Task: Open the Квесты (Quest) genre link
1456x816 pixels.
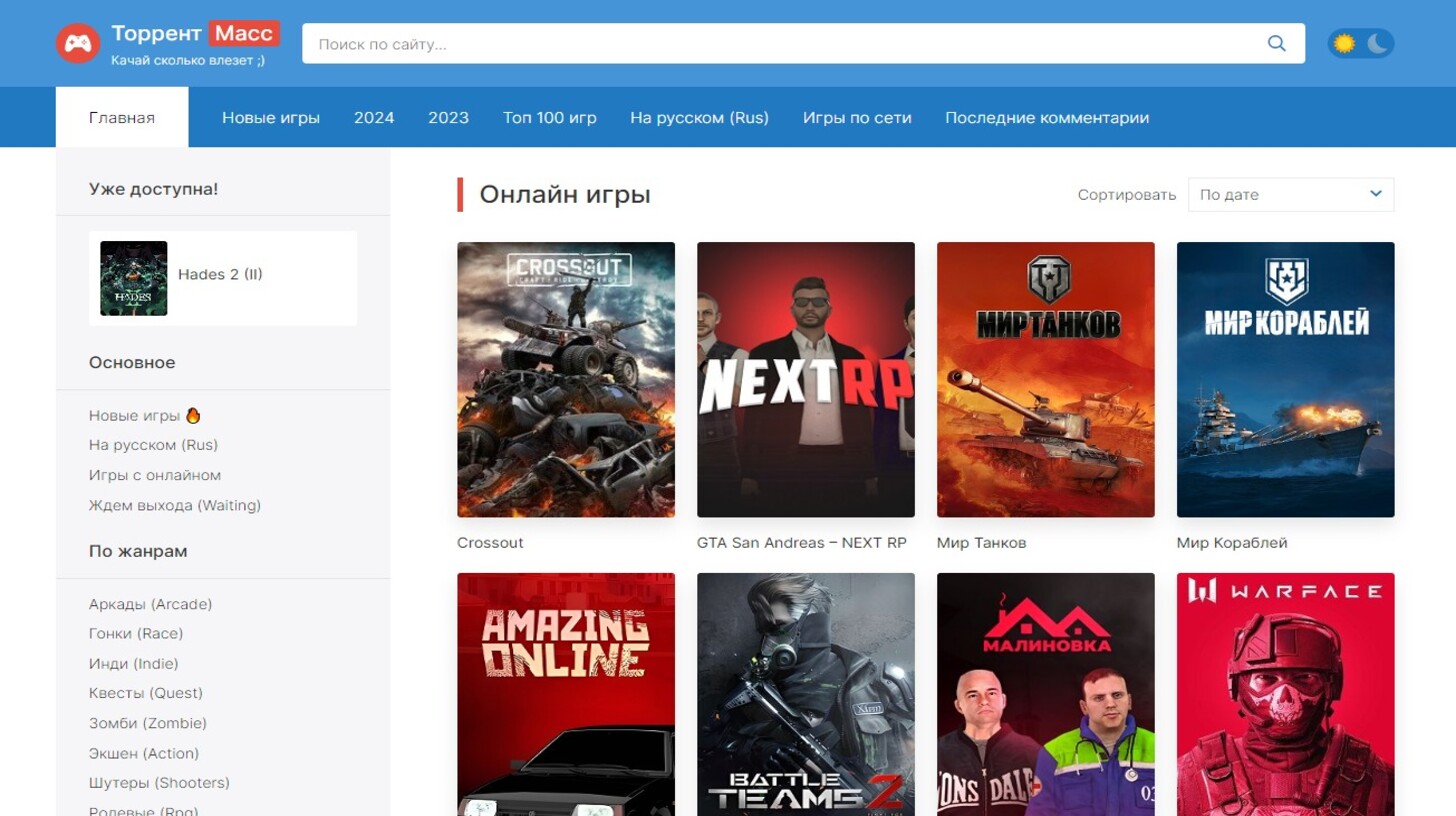Action: (x=146, y=693)
